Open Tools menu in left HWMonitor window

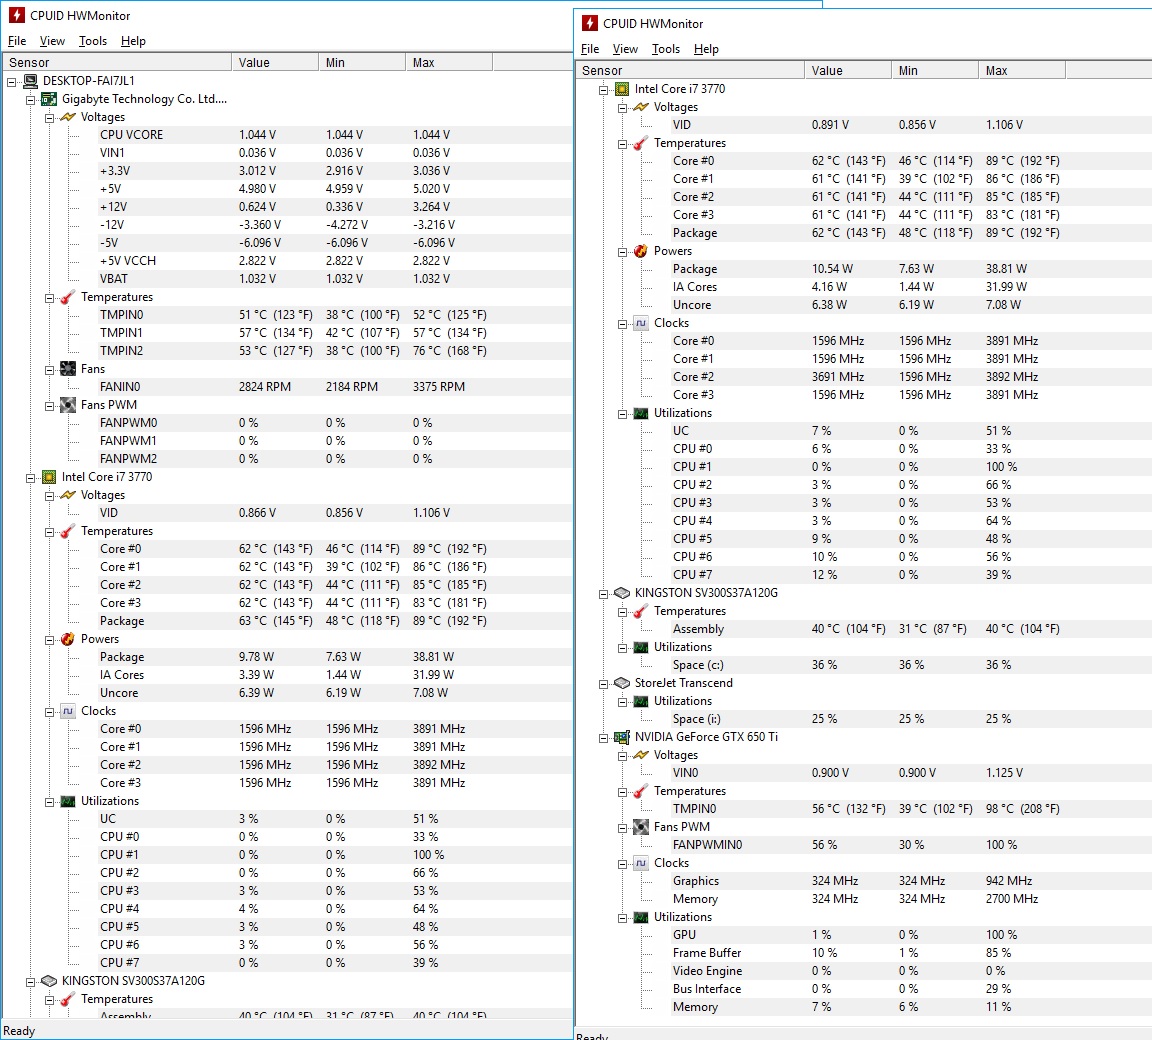pos(93,41)
